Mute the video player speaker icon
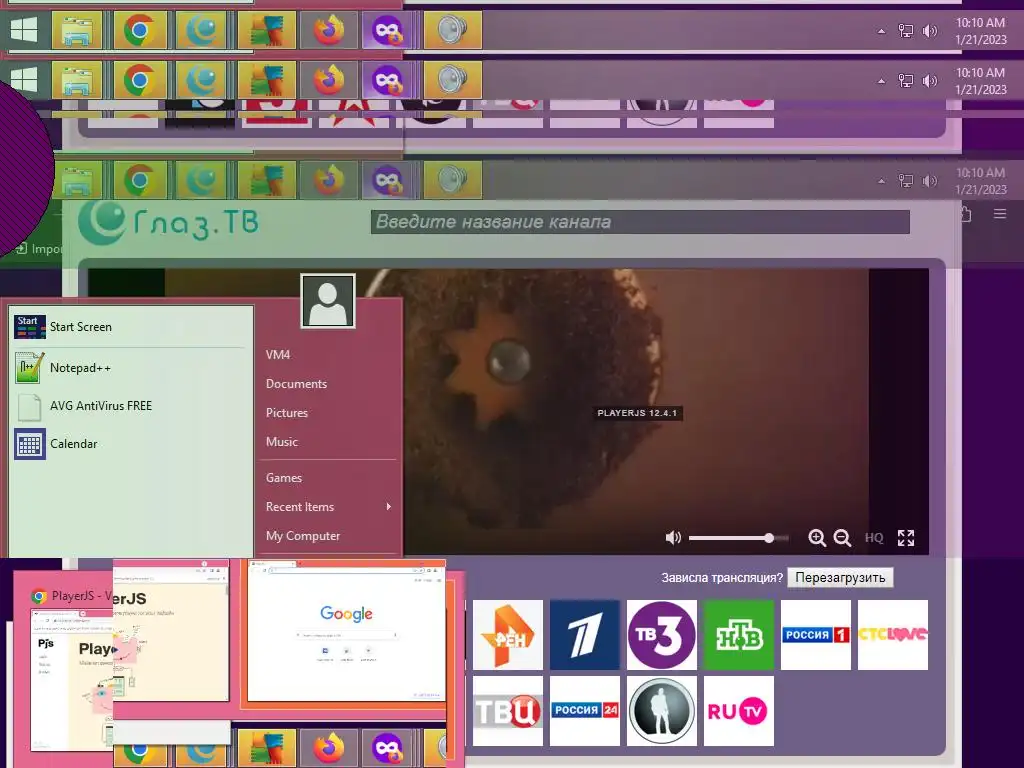The image size is (1024, 768). pyautogui.click(x=673, y=537)
